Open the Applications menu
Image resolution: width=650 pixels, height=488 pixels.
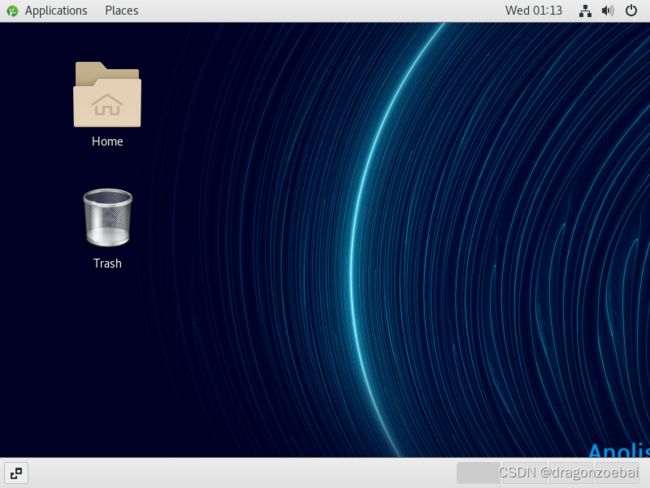pos(56,10)
